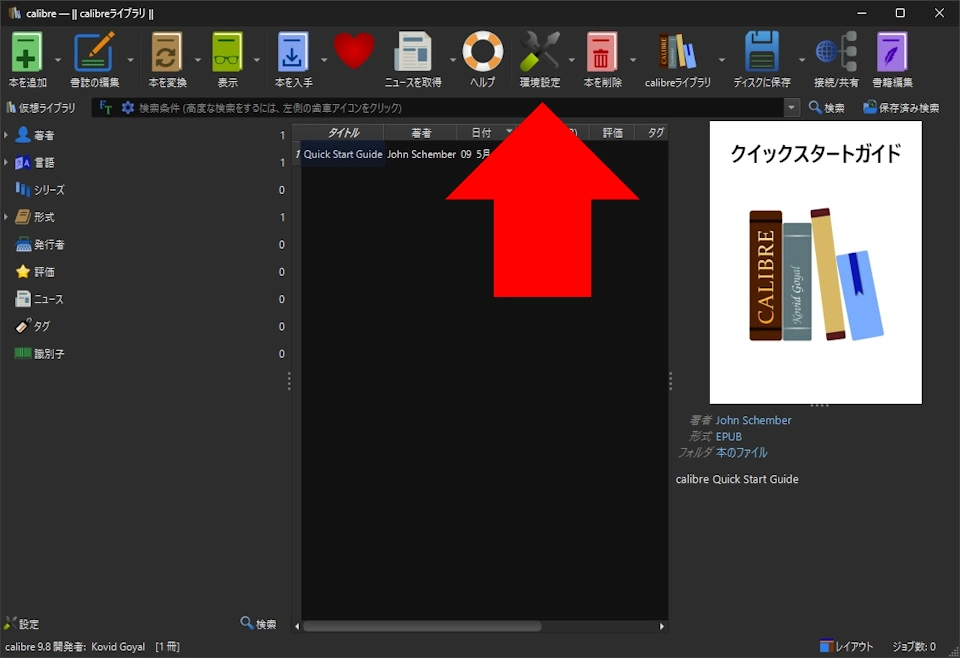The image size is (960, 658).
Task: Click the Help (ヘルプ) lifebuoy icon
Action: click(482, 51)
